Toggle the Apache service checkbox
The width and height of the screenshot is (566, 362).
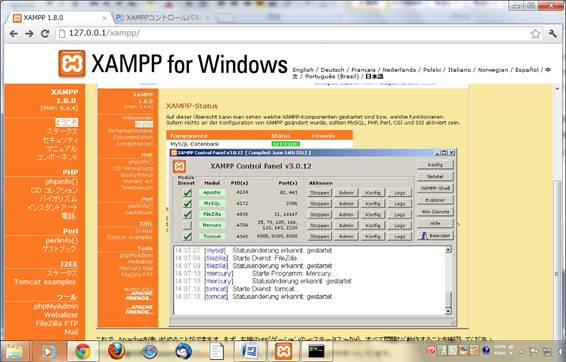[x=187, y=192]
